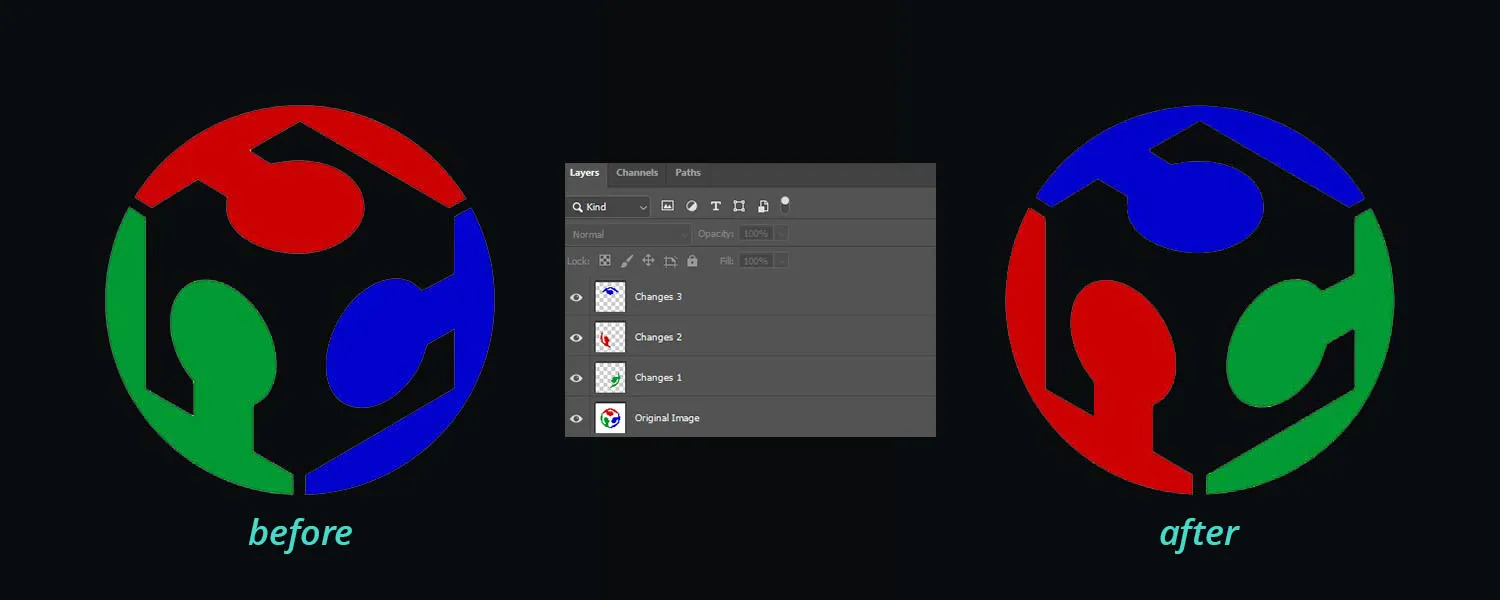Open the blending mode dropdown
Image resolution: width=1500 pixels, height=600 pixels.
tap(627, 233)
